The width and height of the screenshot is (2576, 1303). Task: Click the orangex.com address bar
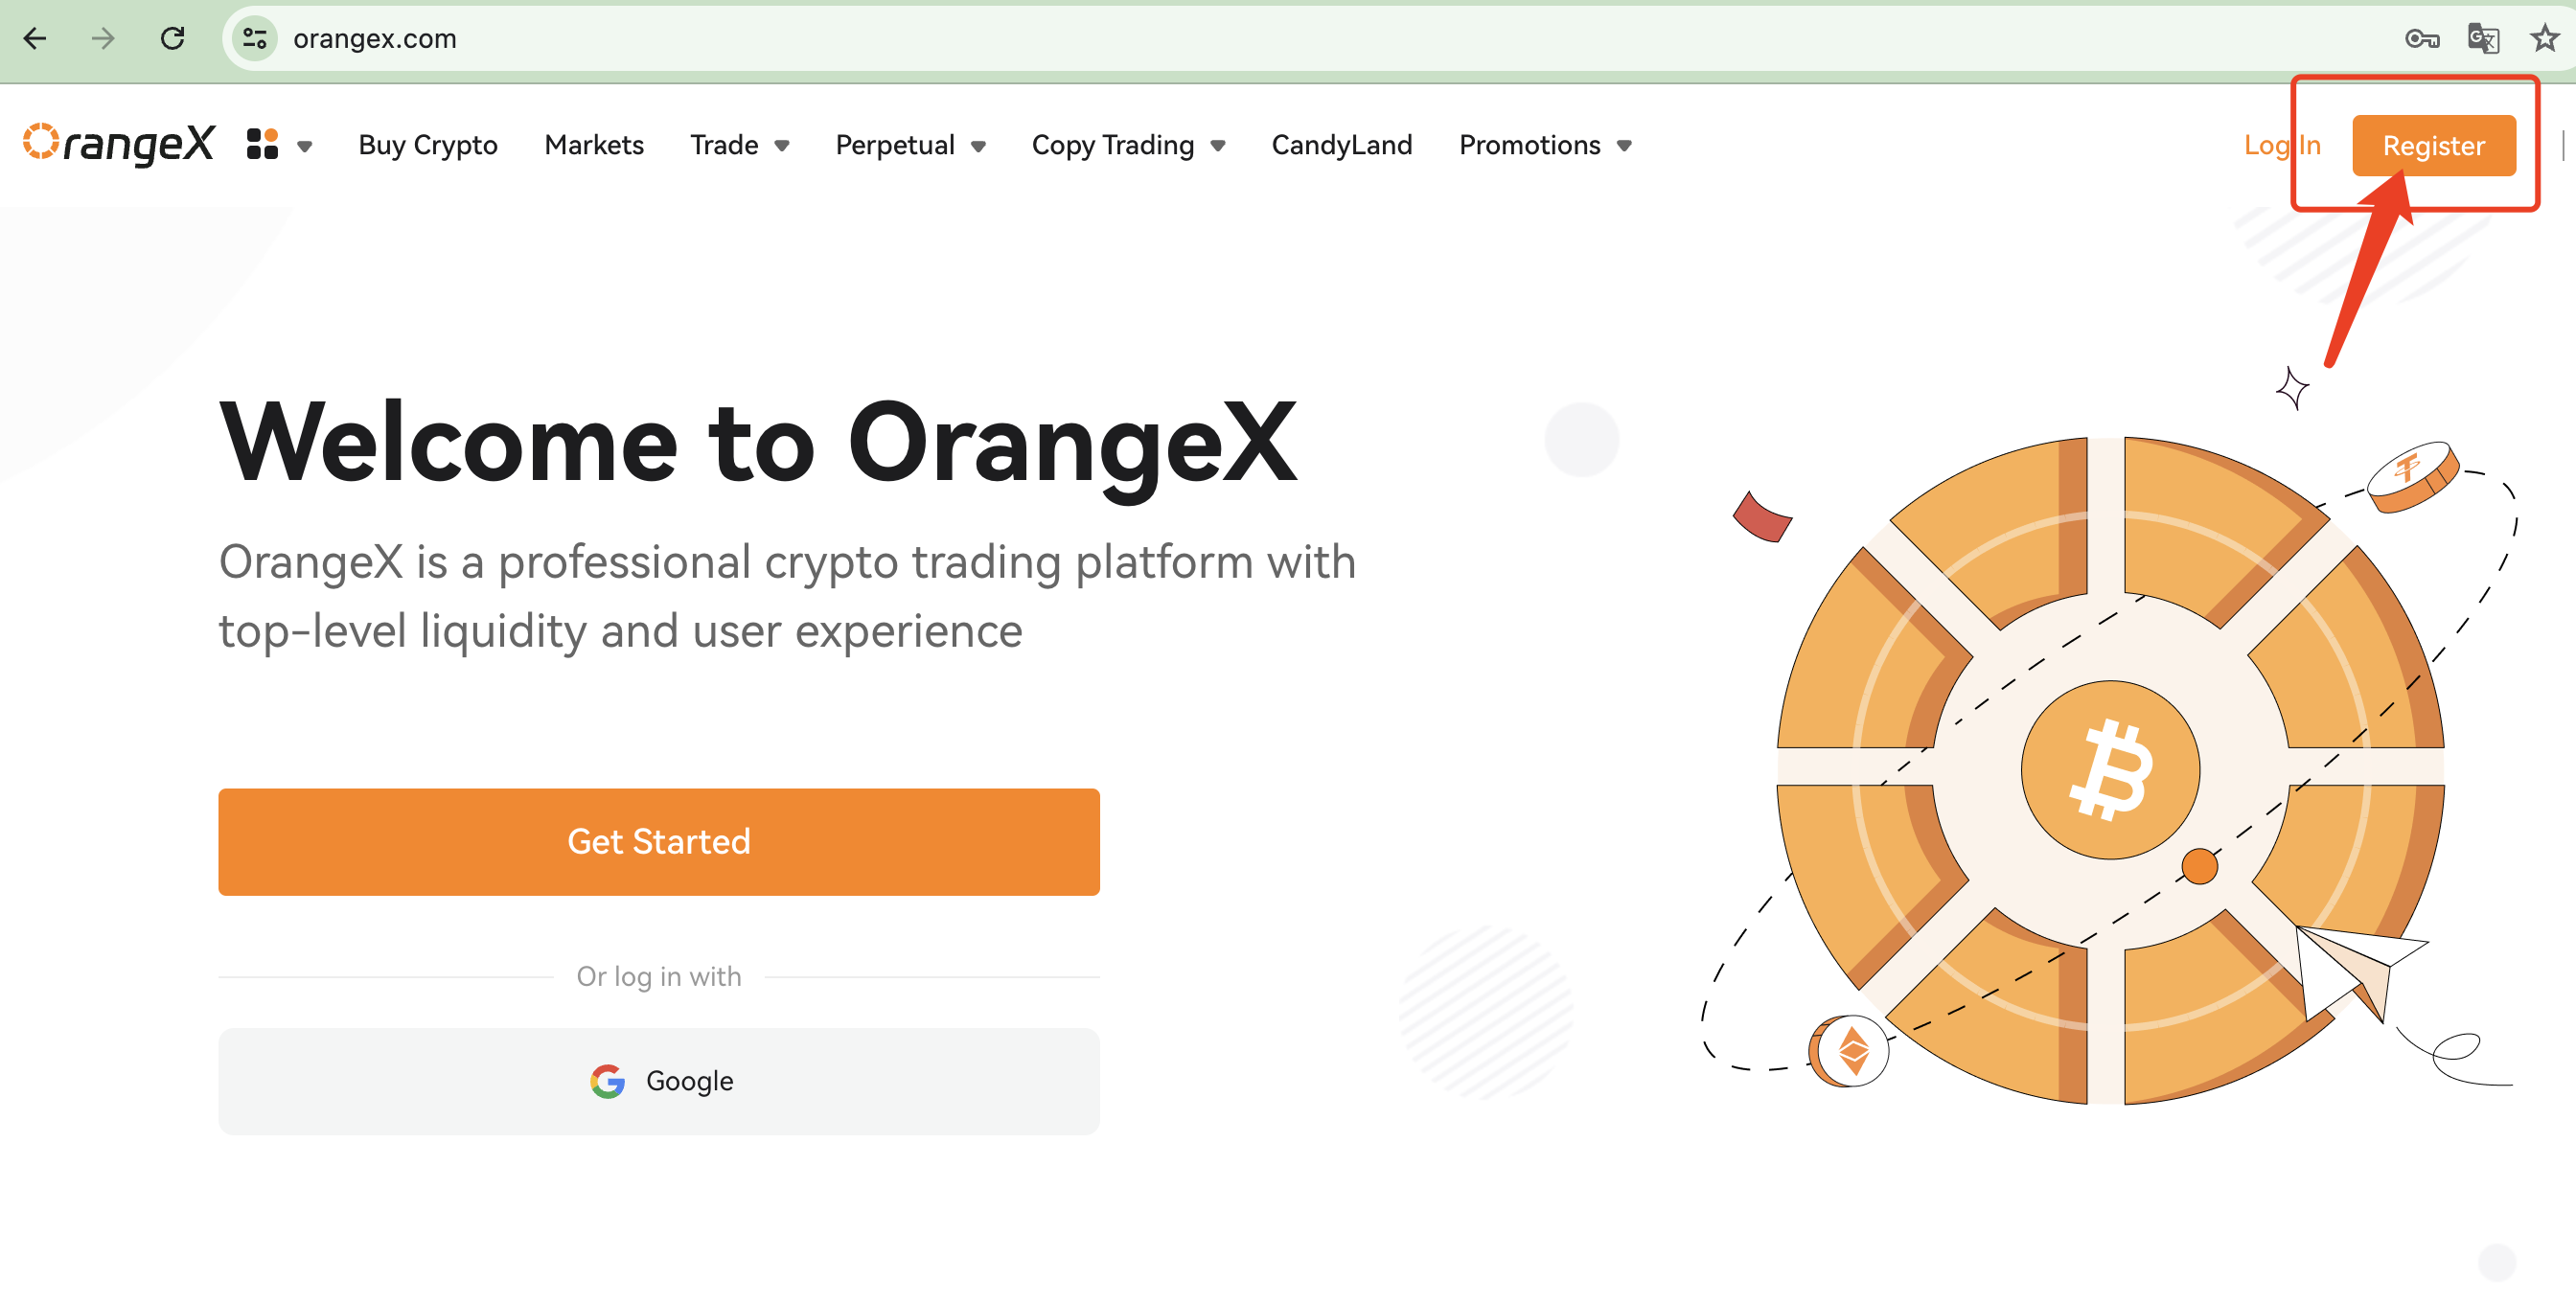click(1300, 38)
